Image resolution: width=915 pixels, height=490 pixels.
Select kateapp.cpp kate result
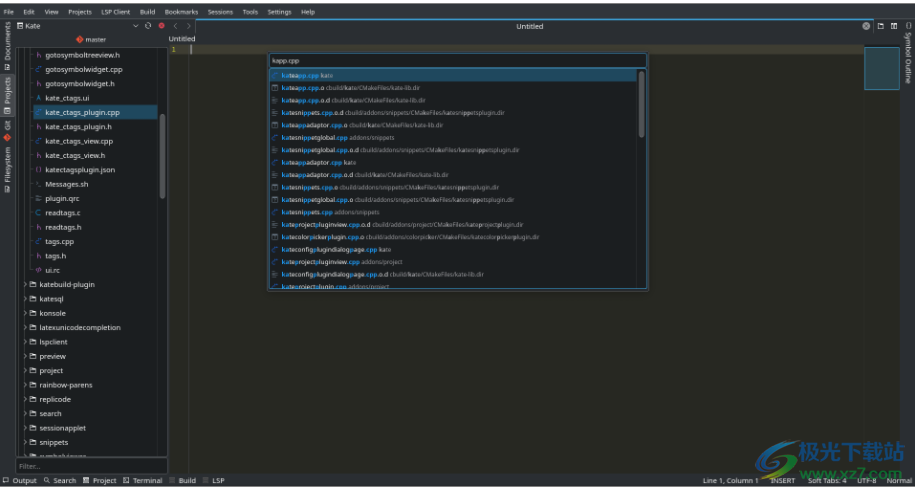coord(453,75)
